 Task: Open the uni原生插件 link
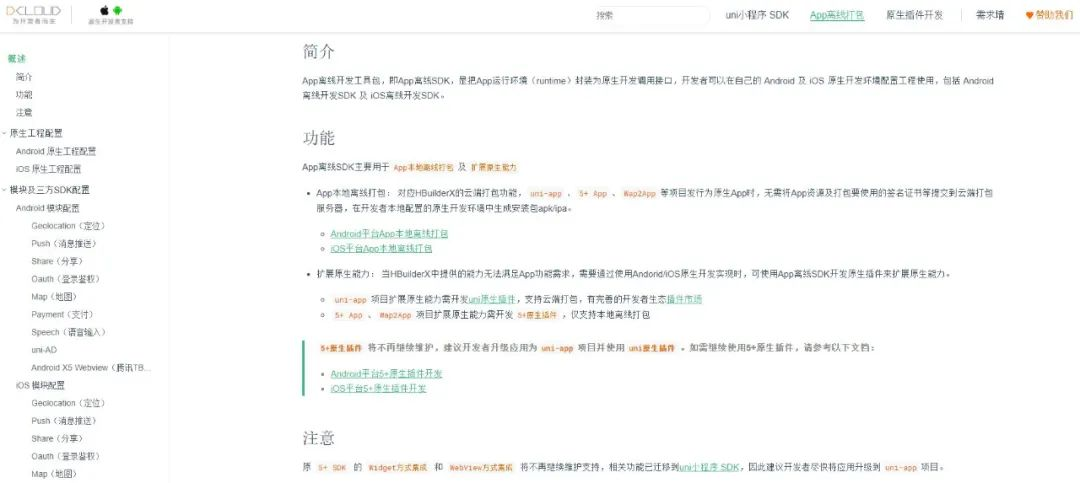pyautogui.click(x=492, y=300)
